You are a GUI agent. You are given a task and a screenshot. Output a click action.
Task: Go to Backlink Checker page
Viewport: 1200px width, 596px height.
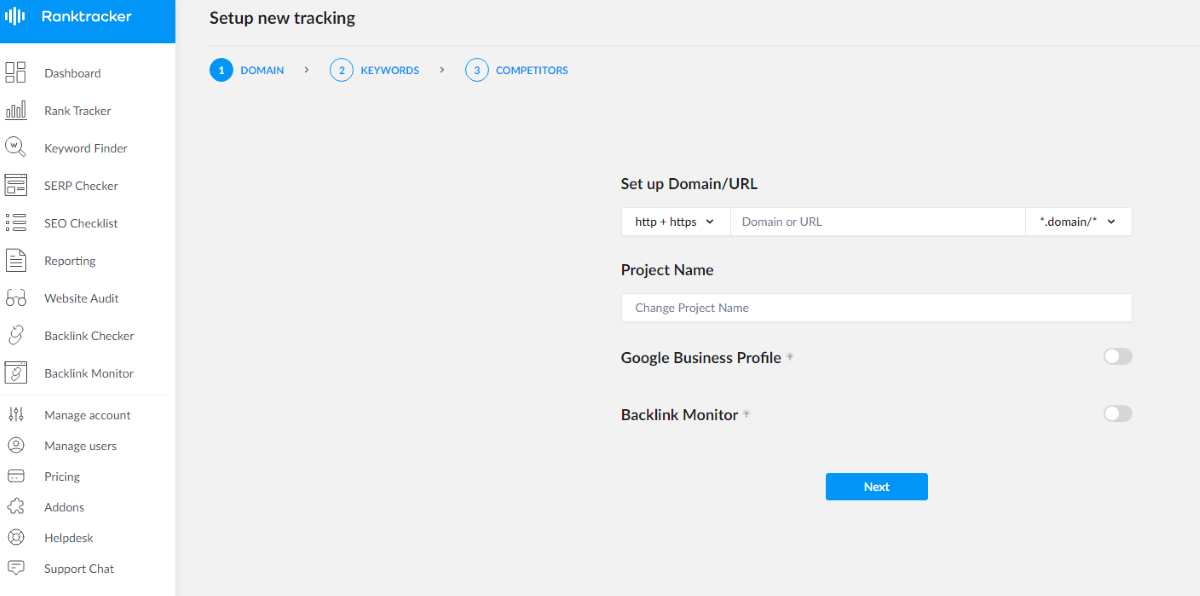89,336
